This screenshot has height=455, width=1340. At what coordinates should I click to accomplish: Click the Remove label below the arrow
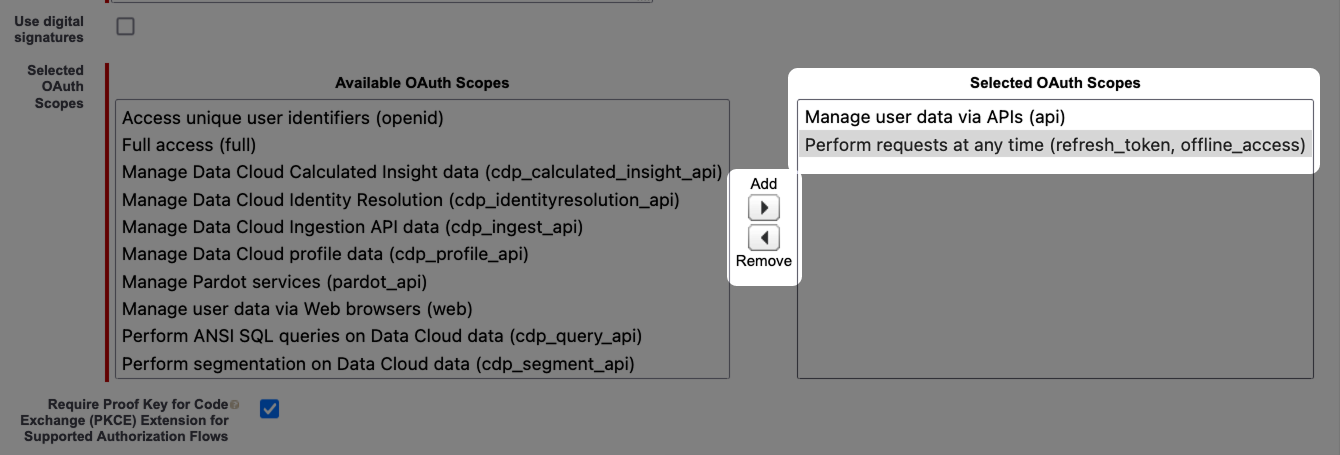pyautogui.click(x=764, y=261)
